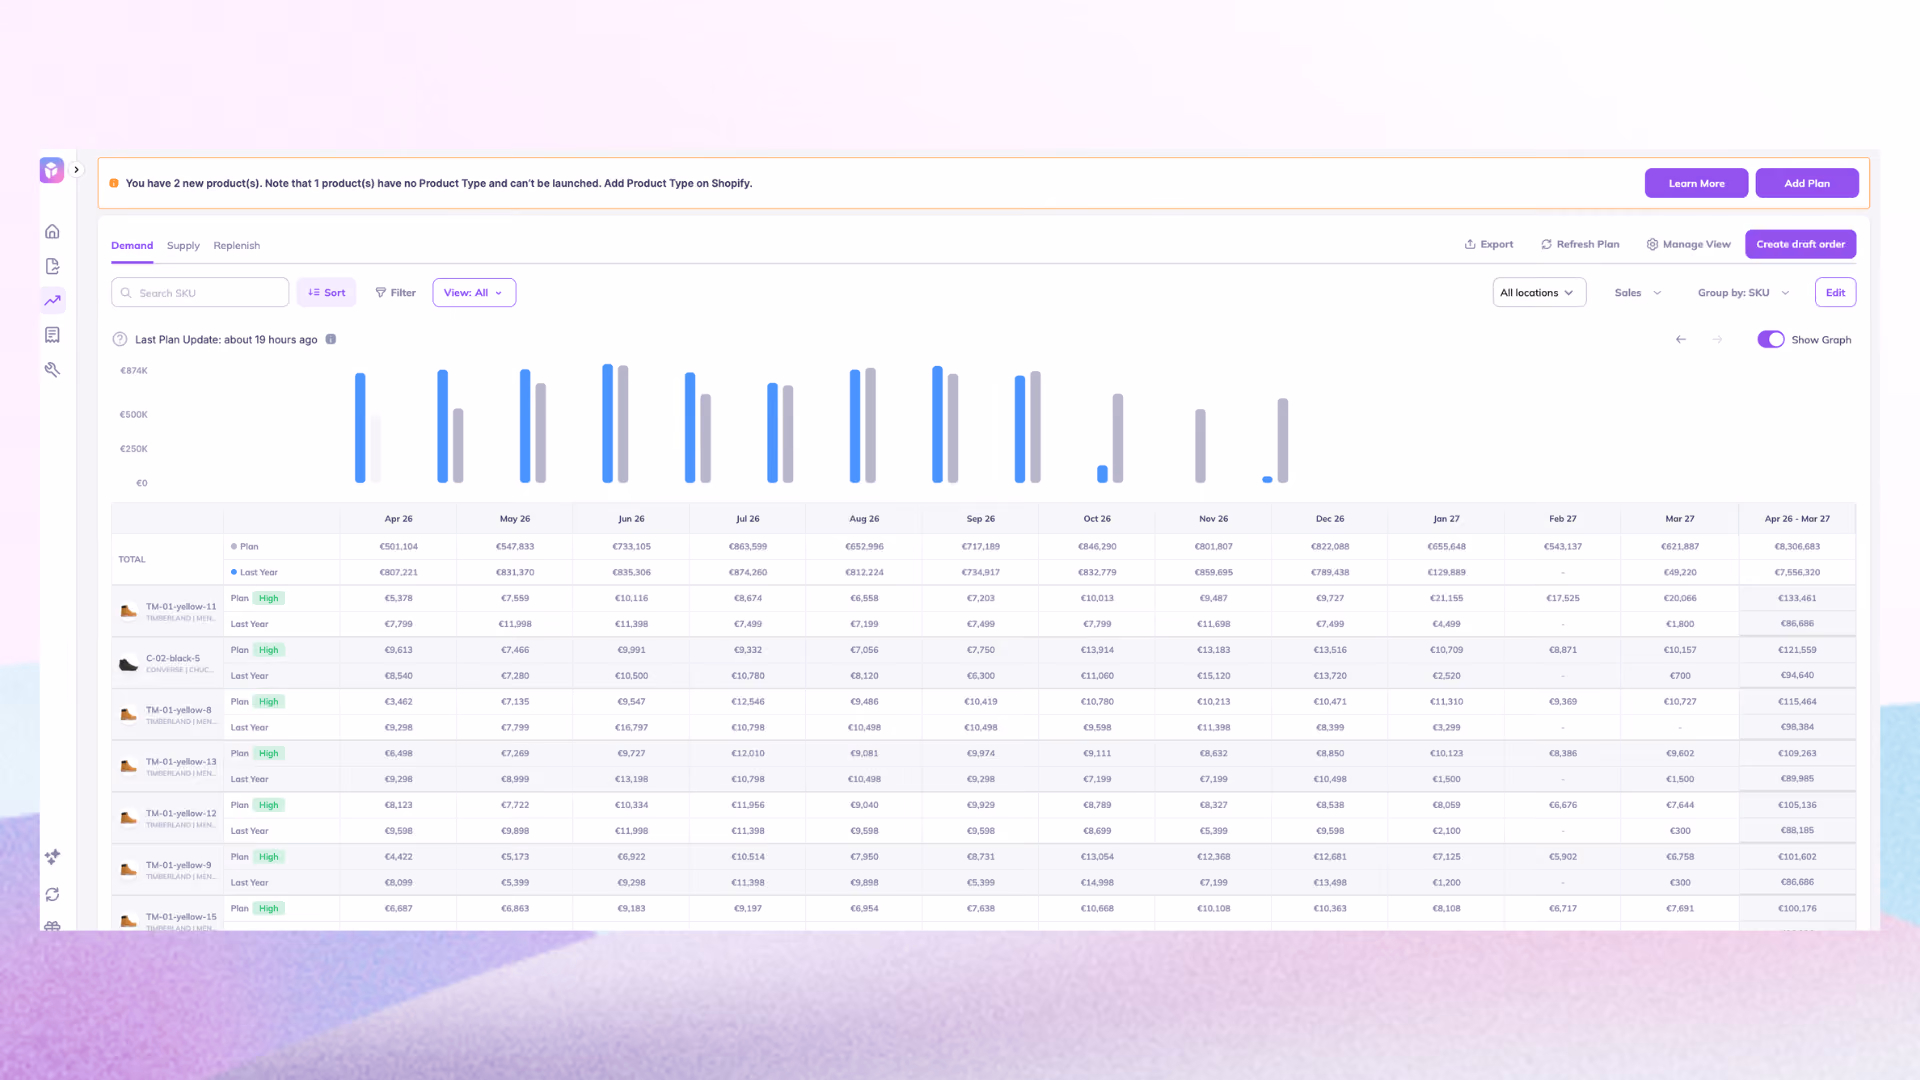Open the Group by: SKU dropdown
Screen dimensions: 1920x1080
1743,293
